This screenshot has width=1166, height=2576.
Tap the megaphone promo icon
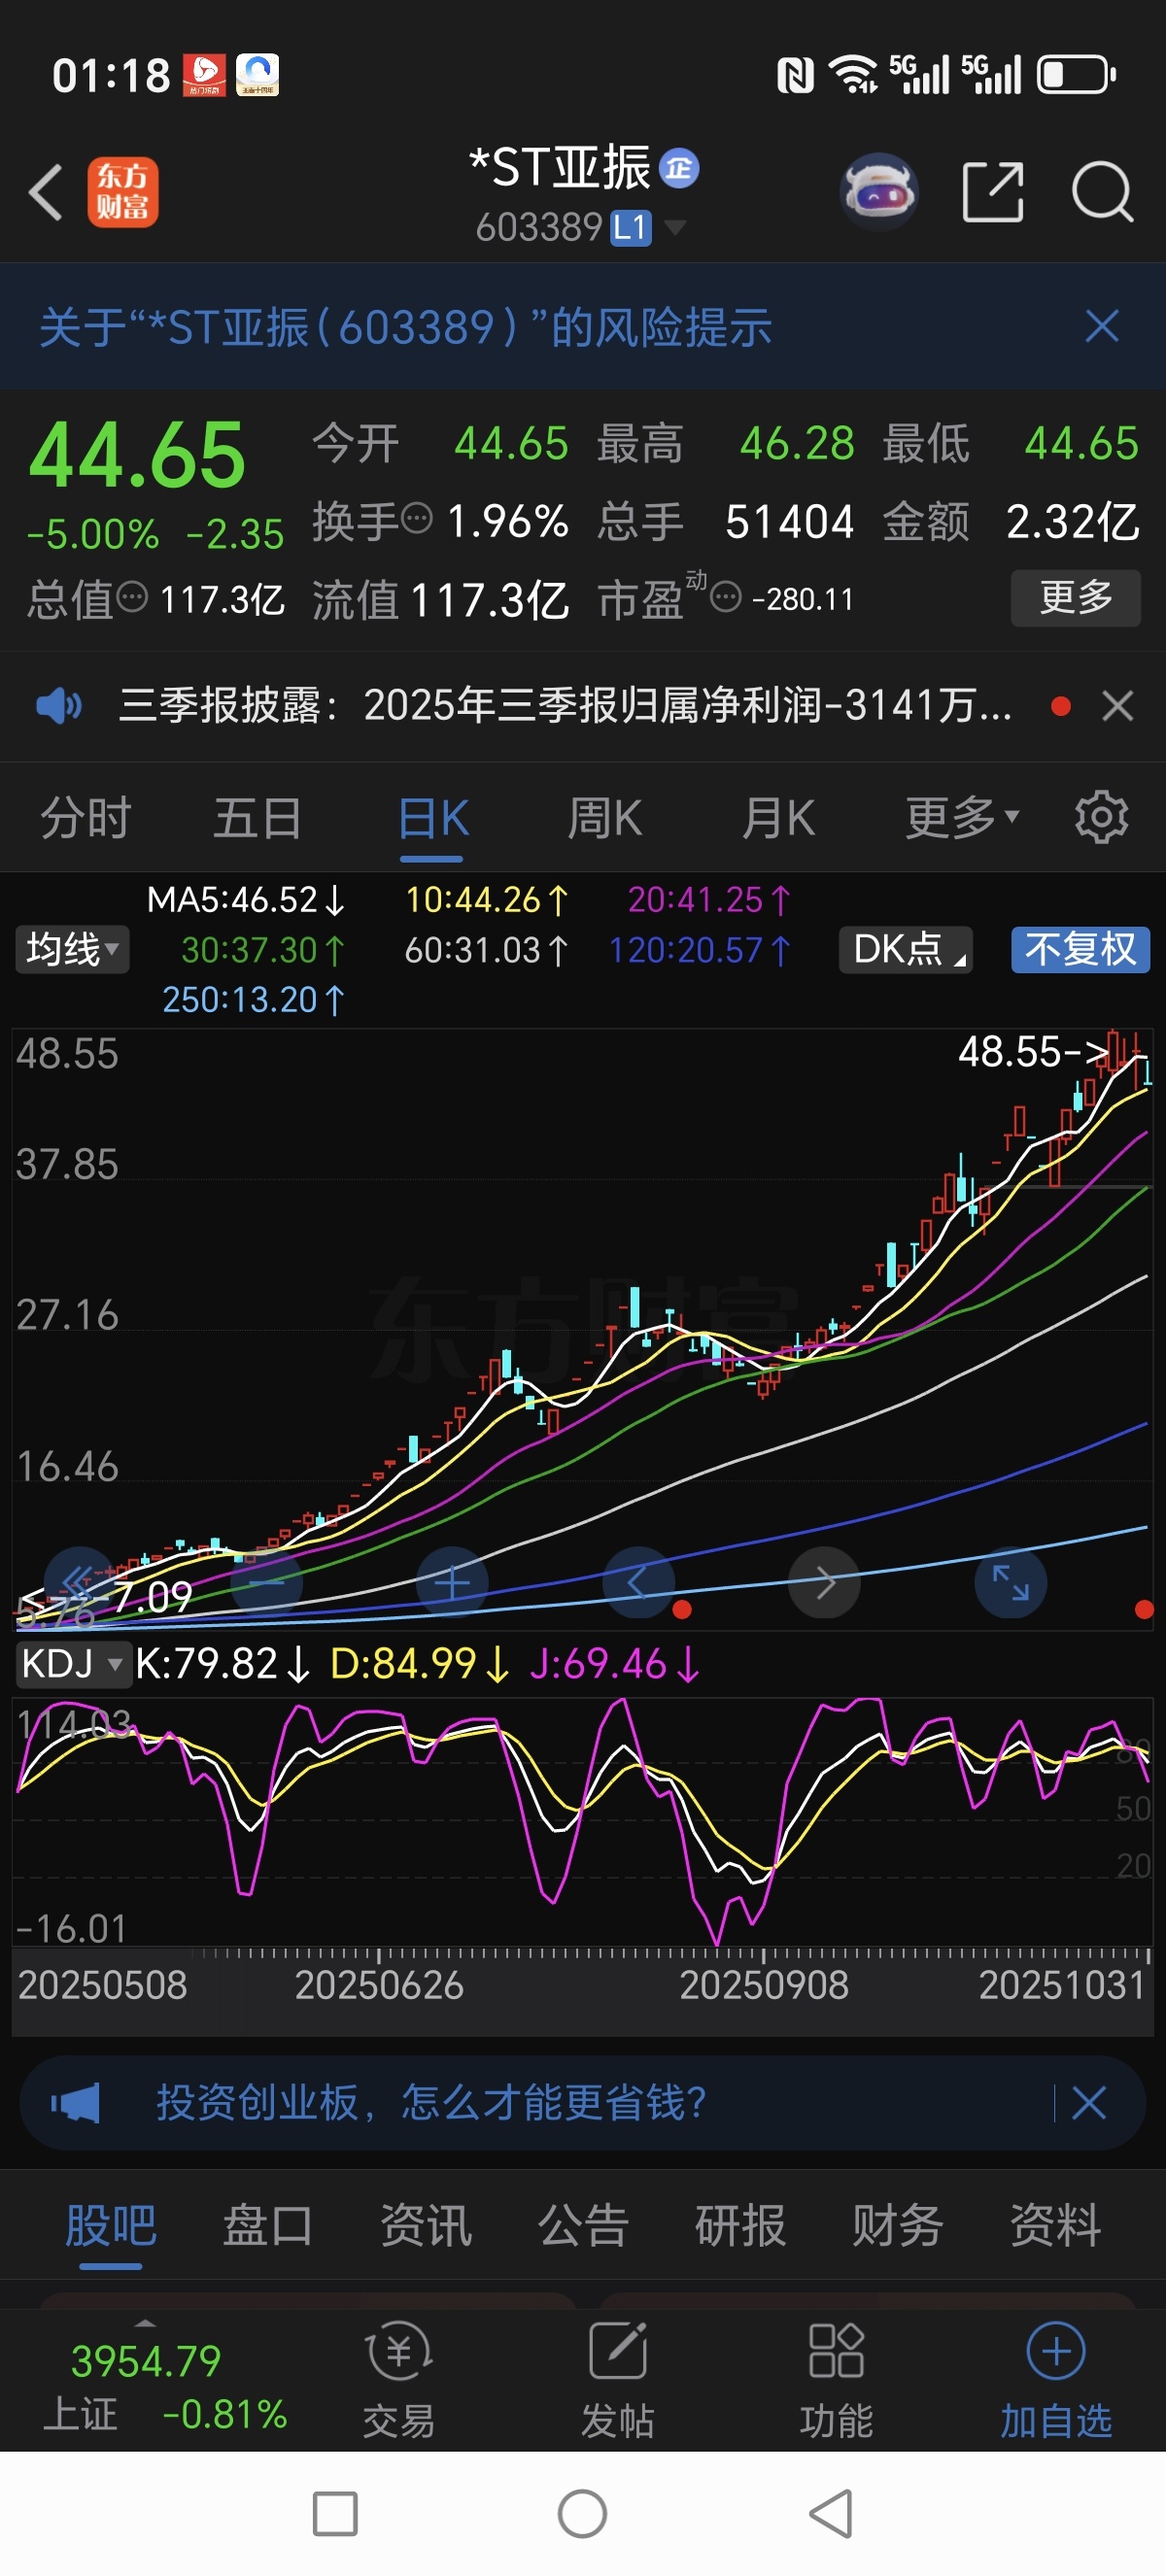[x=76, y=2102]
